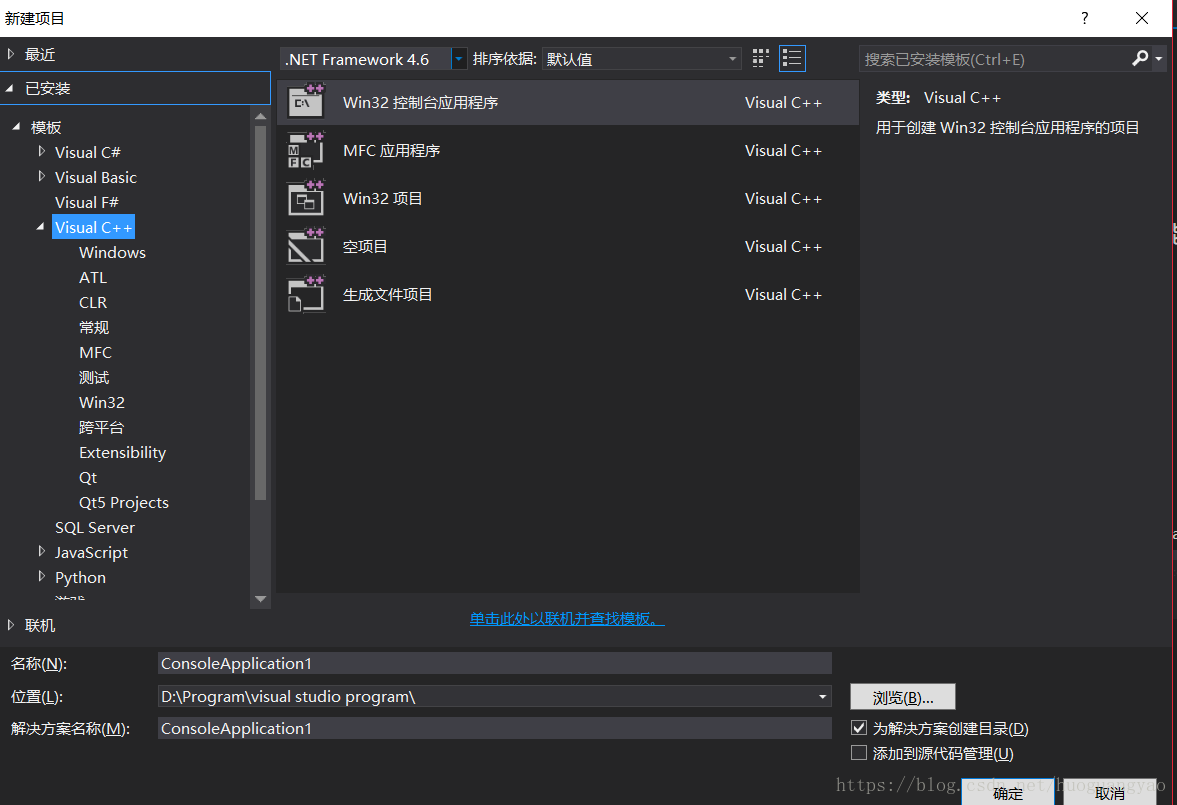
Task: Select the 跨平台 subcategory
Action: point(101,427)
